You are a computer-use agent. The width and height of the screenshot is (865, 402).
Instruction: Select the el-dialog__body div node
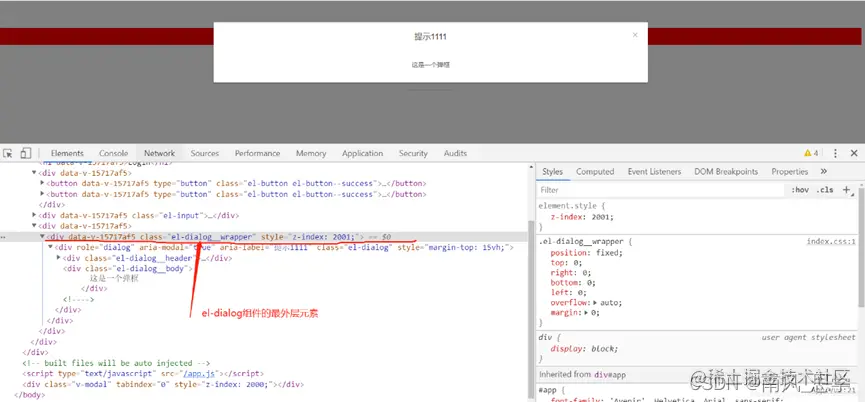coord(128,269)
